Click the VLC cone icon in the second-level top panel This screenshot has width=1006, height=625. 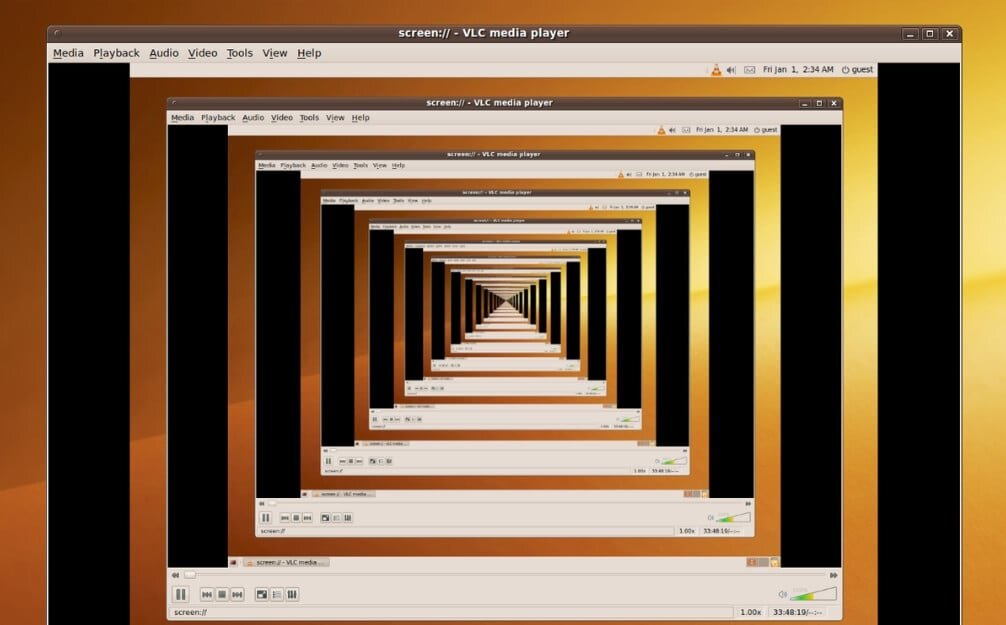(661, 130)
